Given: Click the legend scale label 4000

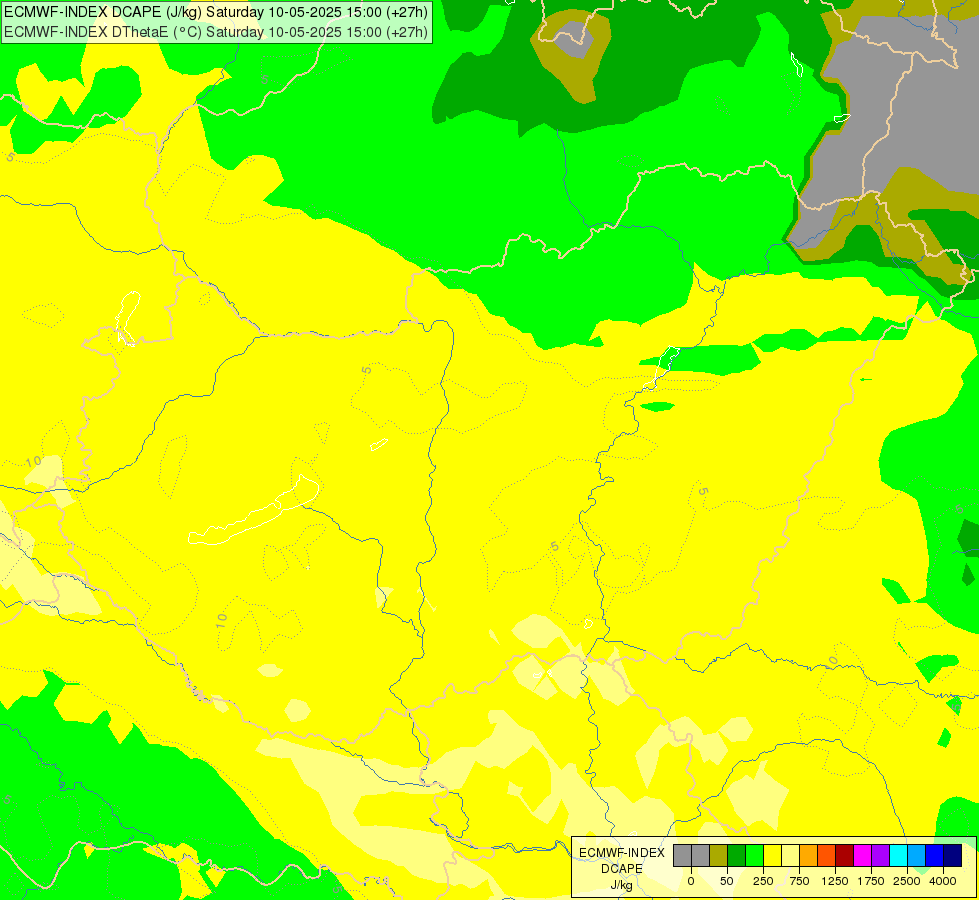Looking at the screenshot, I should (x=943, y=881).
